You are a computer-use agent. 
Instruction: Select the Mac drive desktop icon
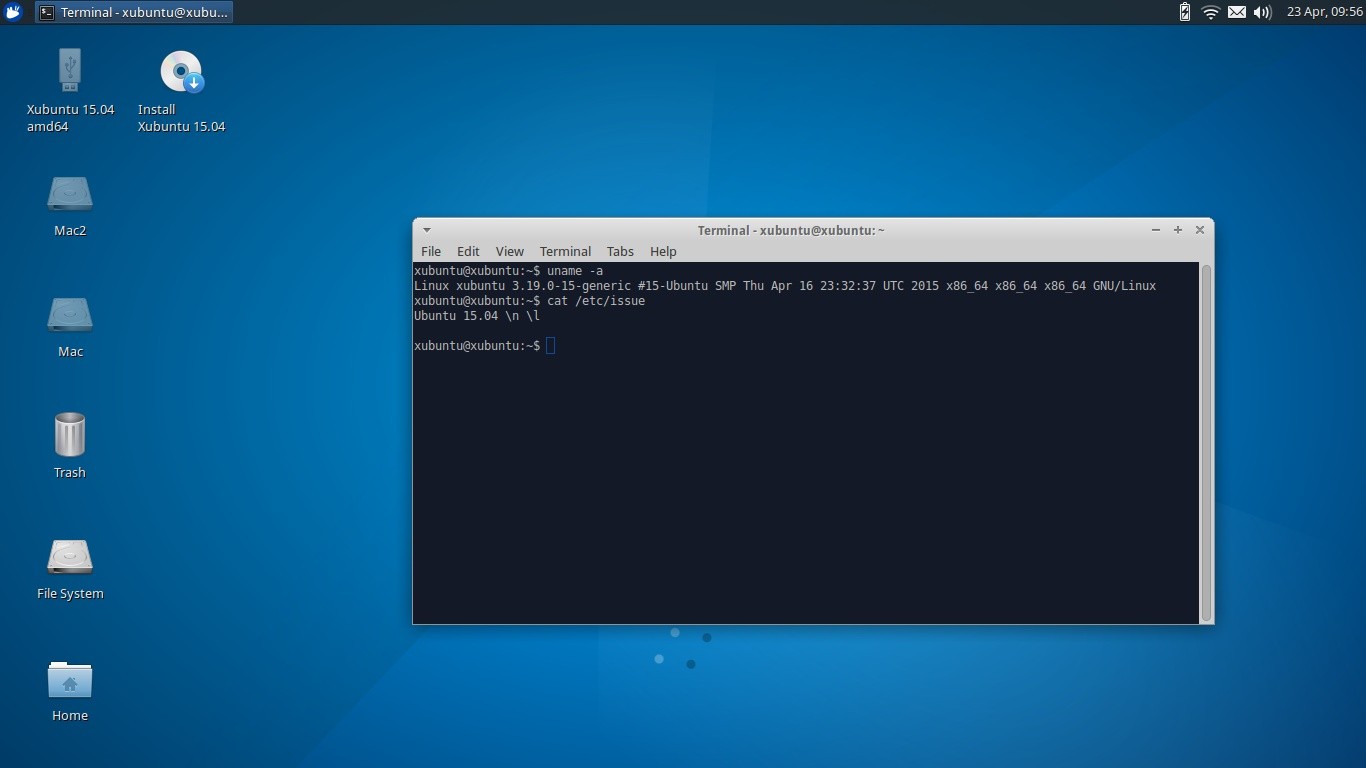[x=70, y=315]
